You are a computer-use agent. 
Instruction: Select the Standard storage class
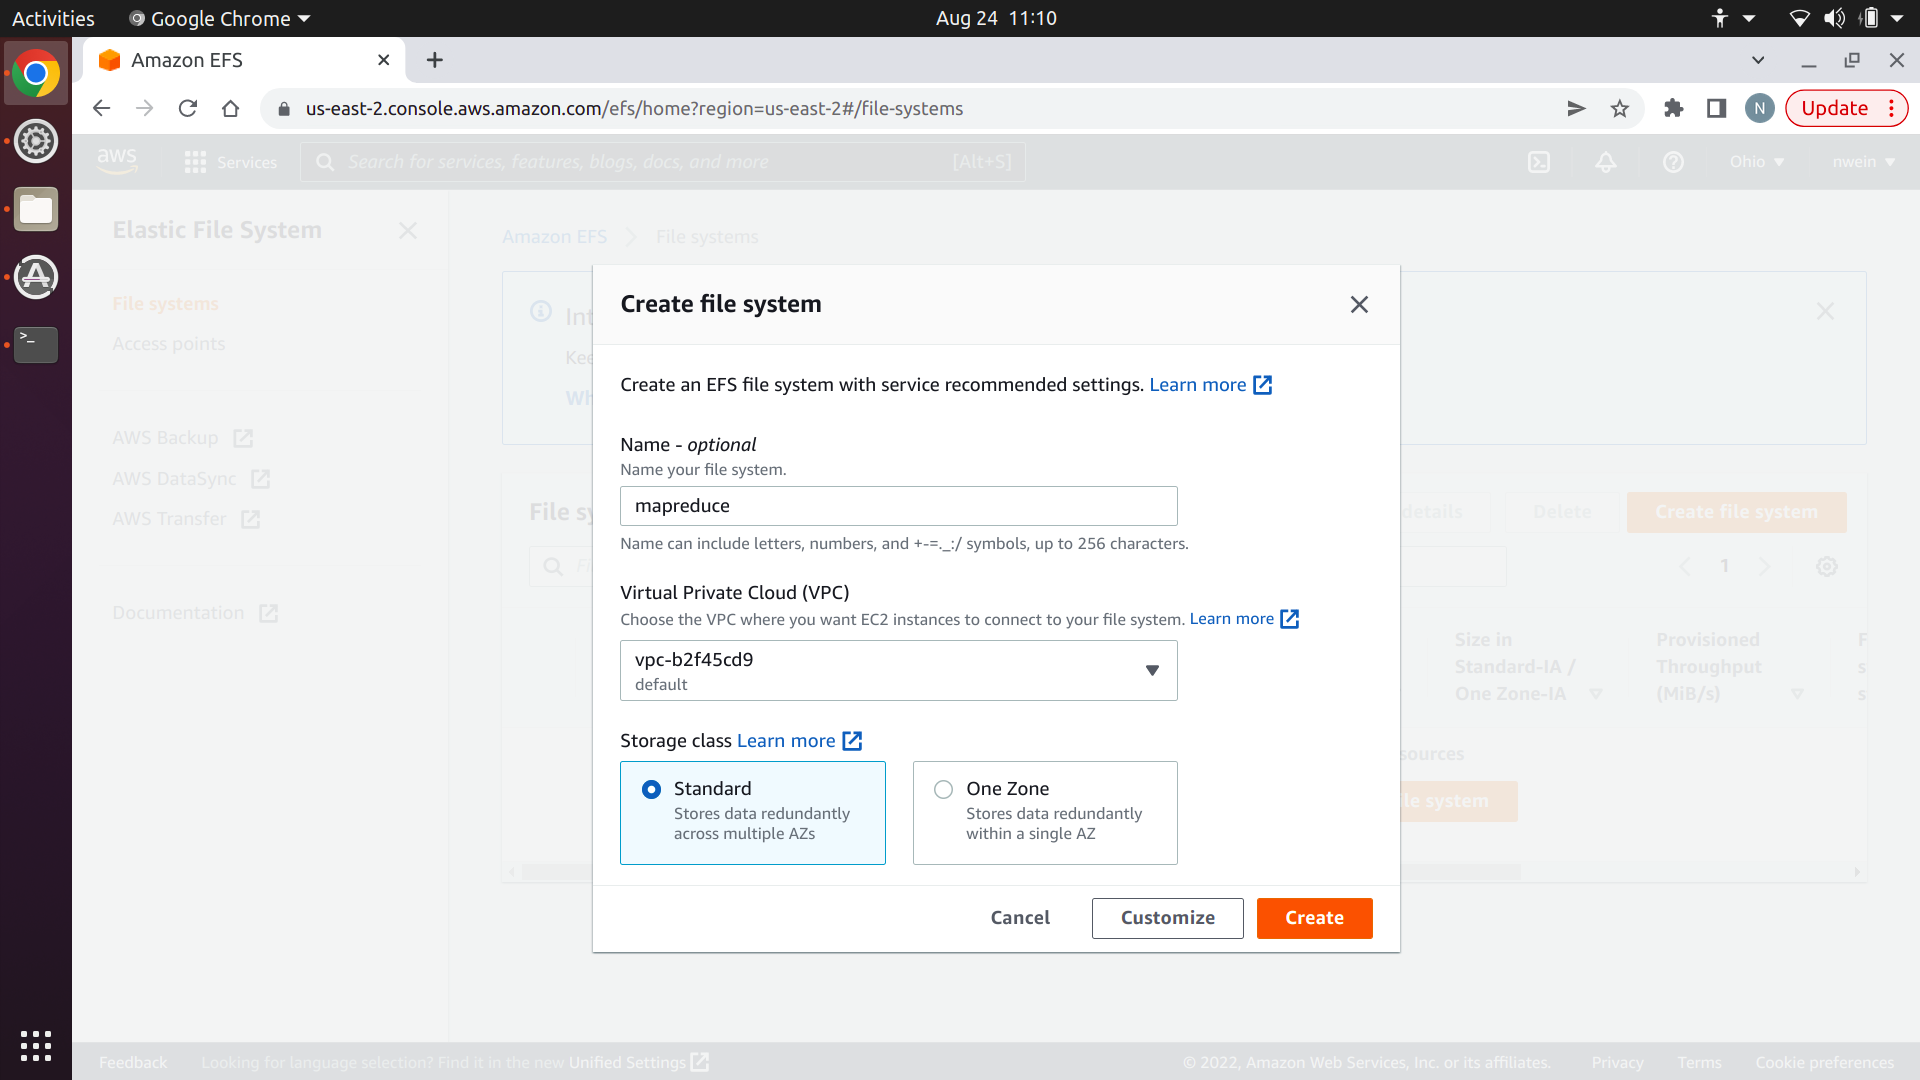coord(651,790)
